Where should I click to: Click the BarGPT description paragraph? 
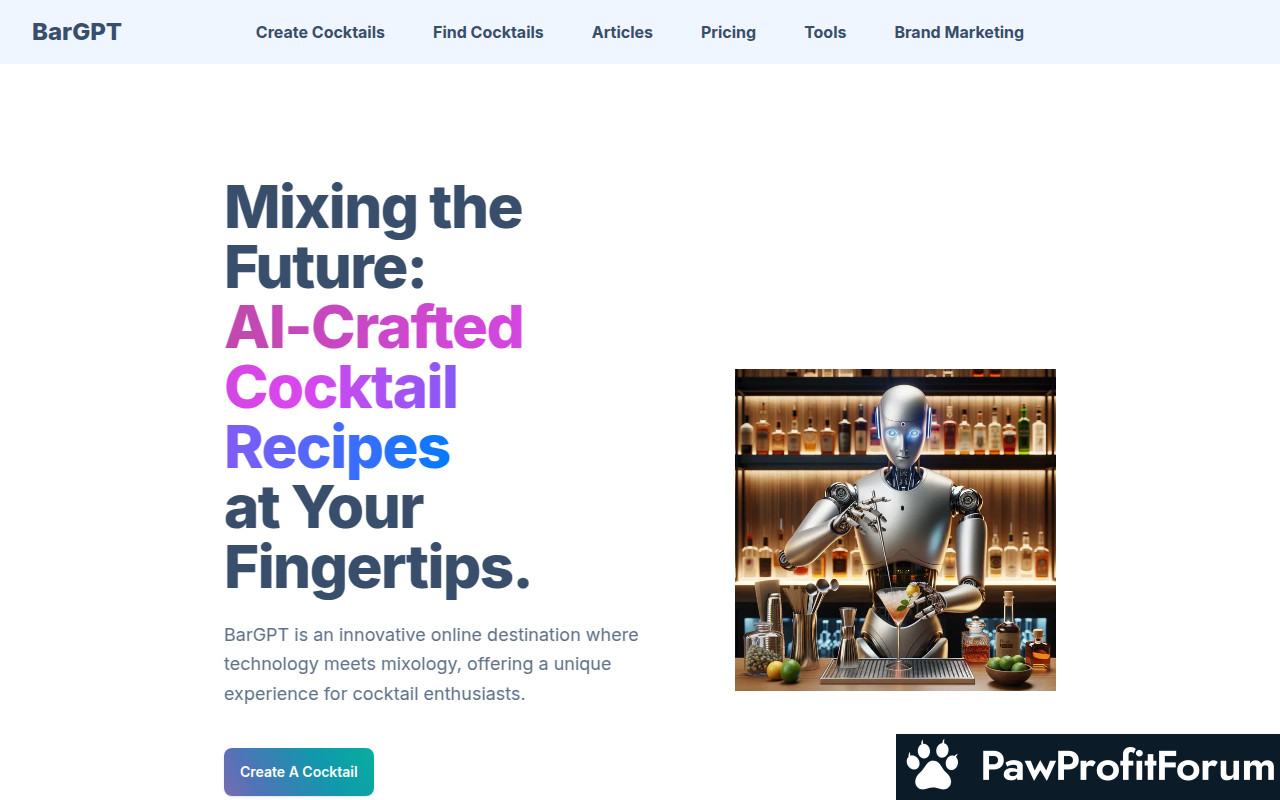point(431,664)
